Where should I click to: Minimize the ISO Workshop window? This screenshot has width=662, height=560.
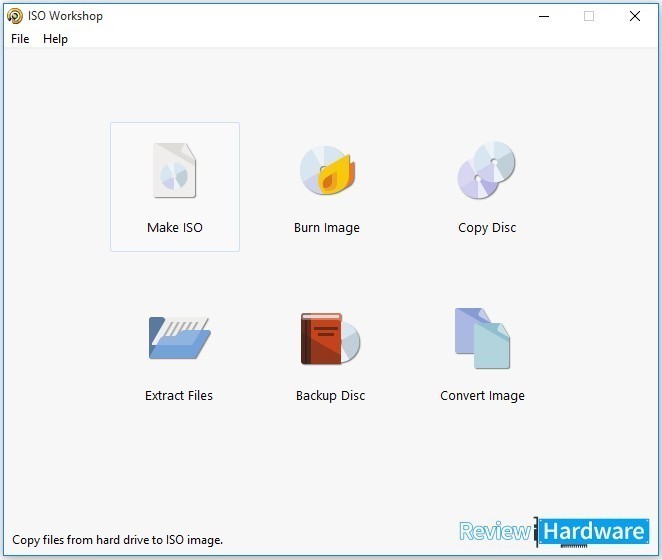coord(544,16)
